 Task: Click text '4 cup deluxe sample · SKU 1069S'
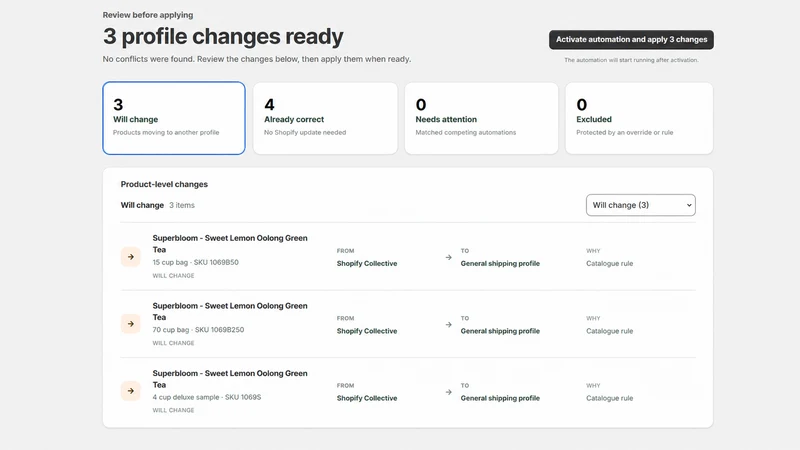click(207, 397)
